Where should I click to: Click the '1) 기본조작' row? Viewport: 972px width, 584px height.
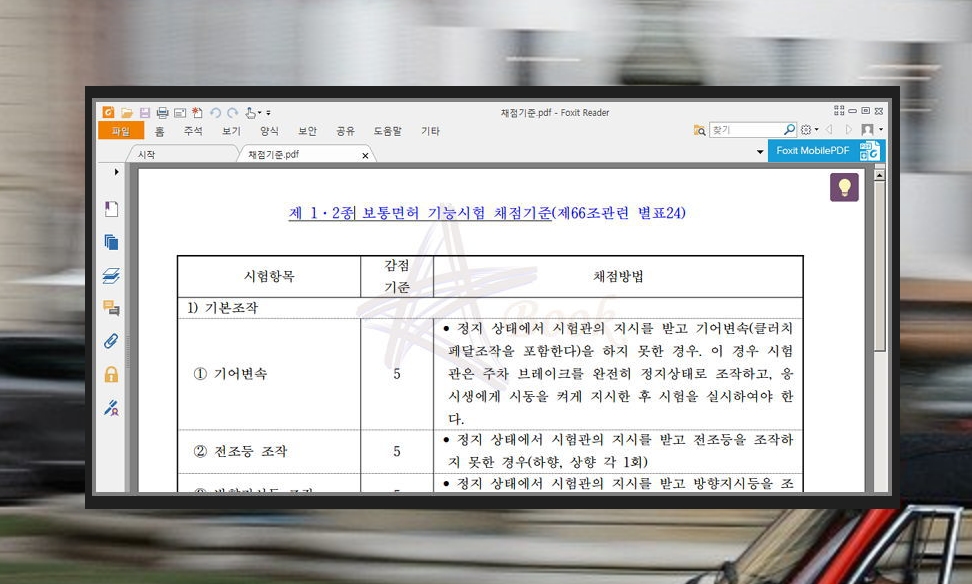click(490, 307)
